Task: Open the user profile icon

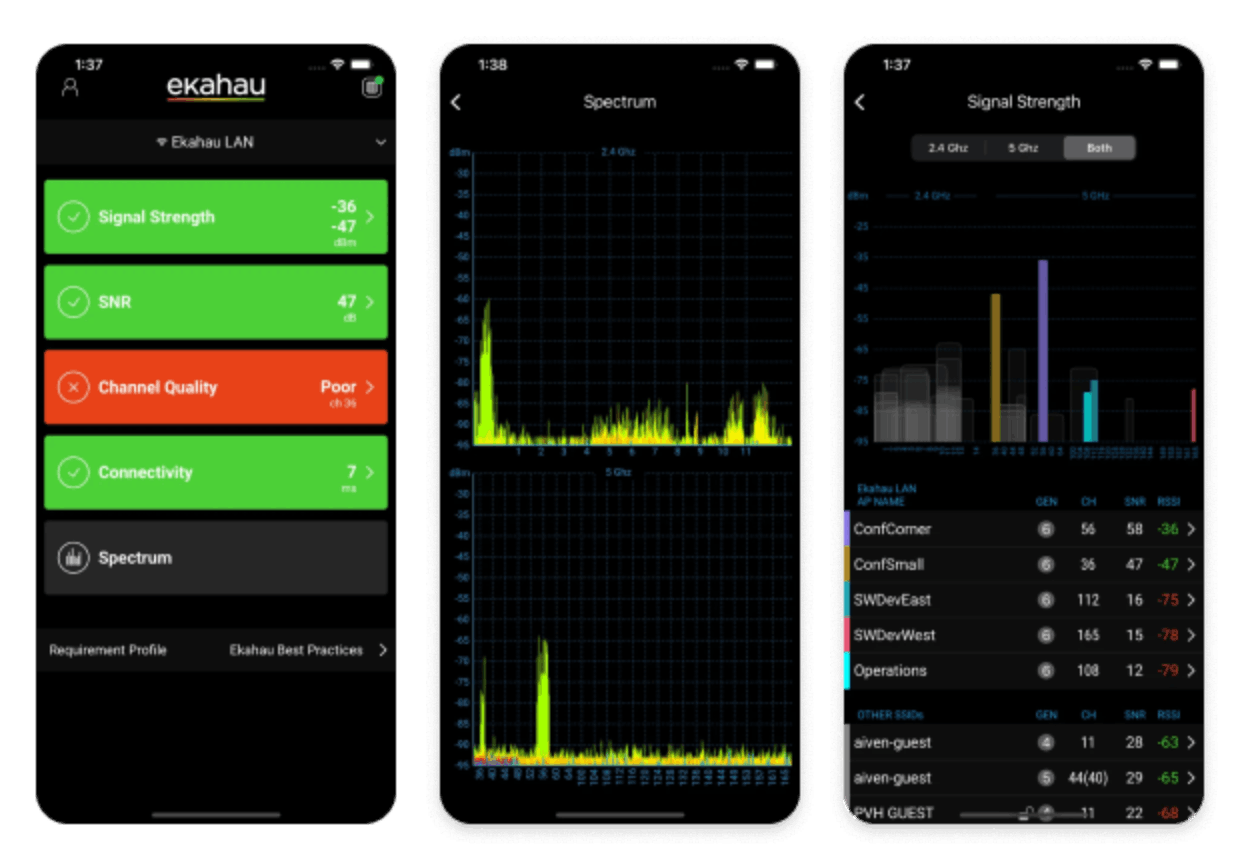Action: click(70, 87)
